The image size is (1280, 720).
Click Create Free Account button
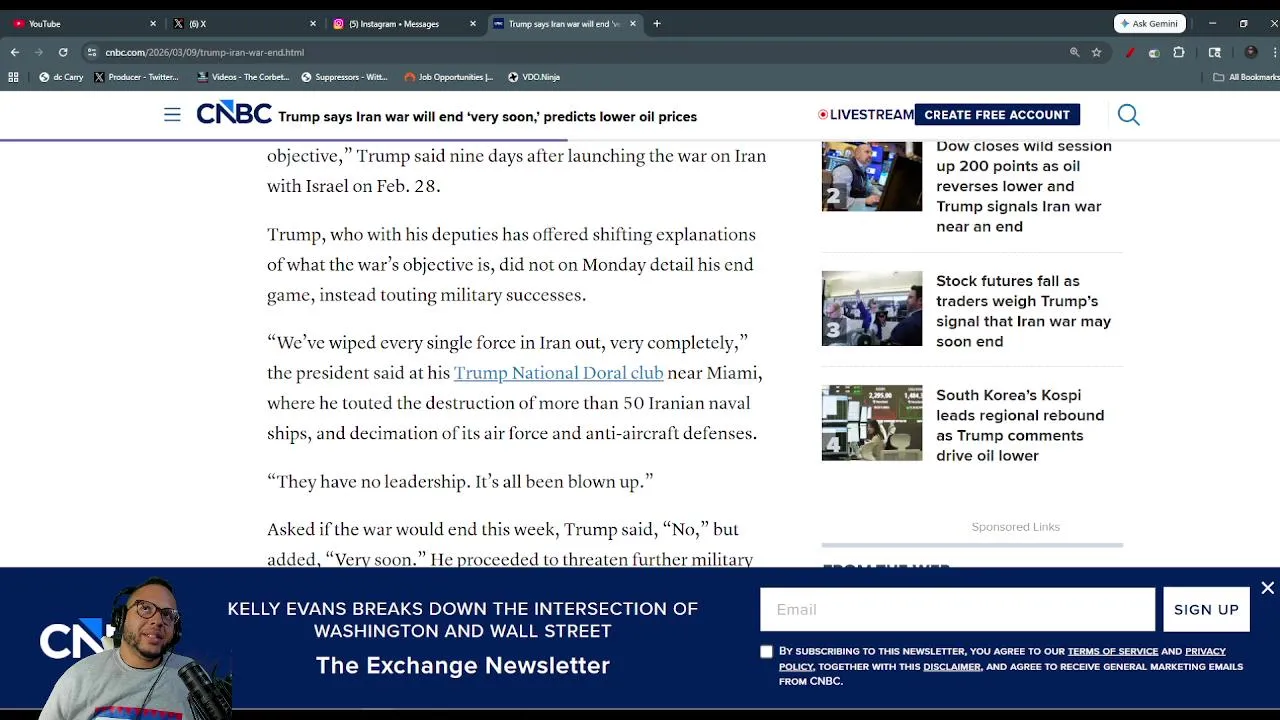997,115
